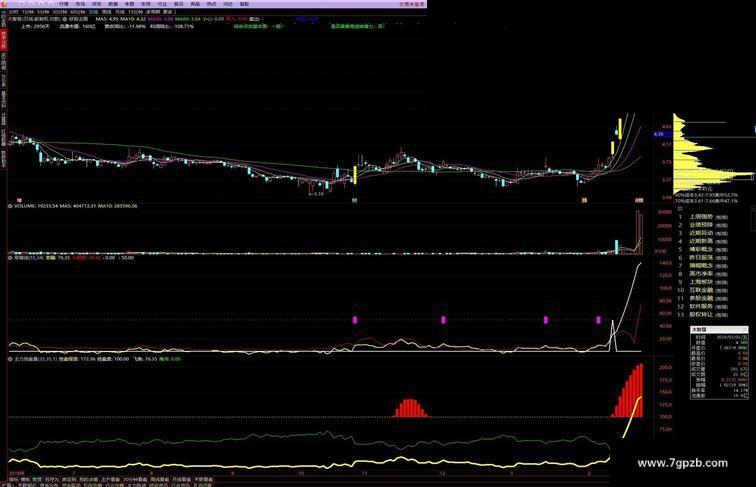Screen dimensions: 756x487
Task: Switch to the 30分钟 period tab
Action: (60, 12)
